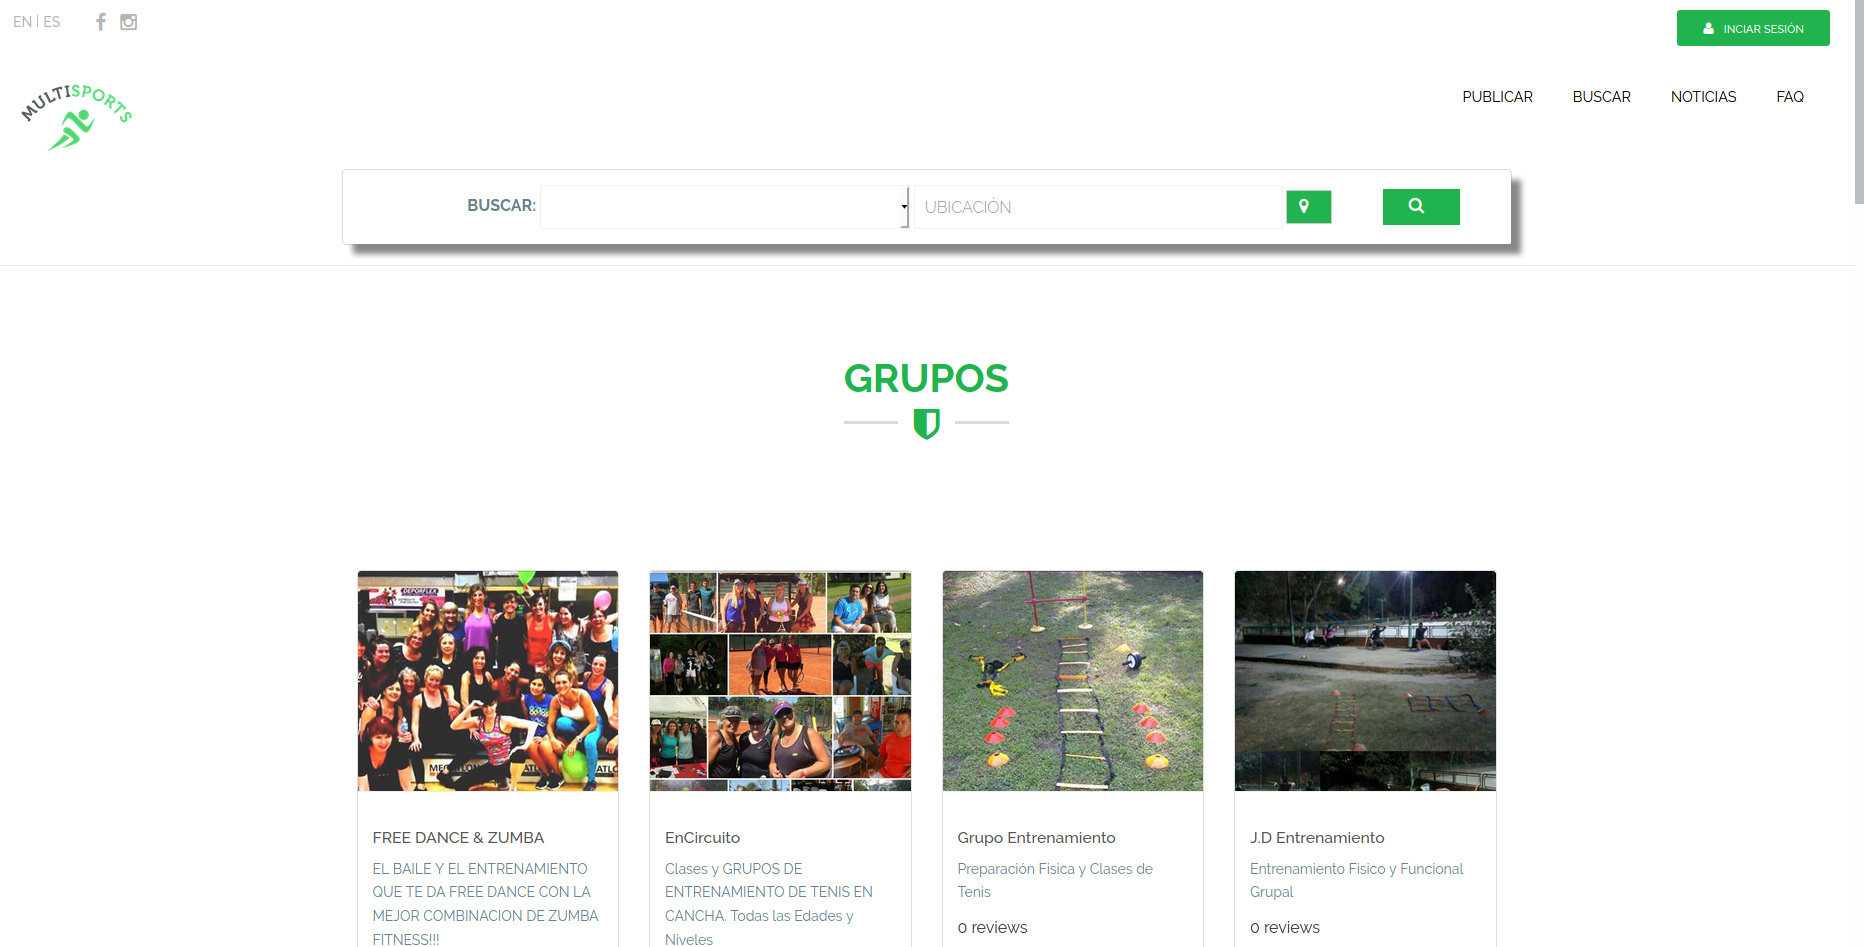
Task: Open Grupo Entrenamiento grass photo
Action: pos(1073,681)
